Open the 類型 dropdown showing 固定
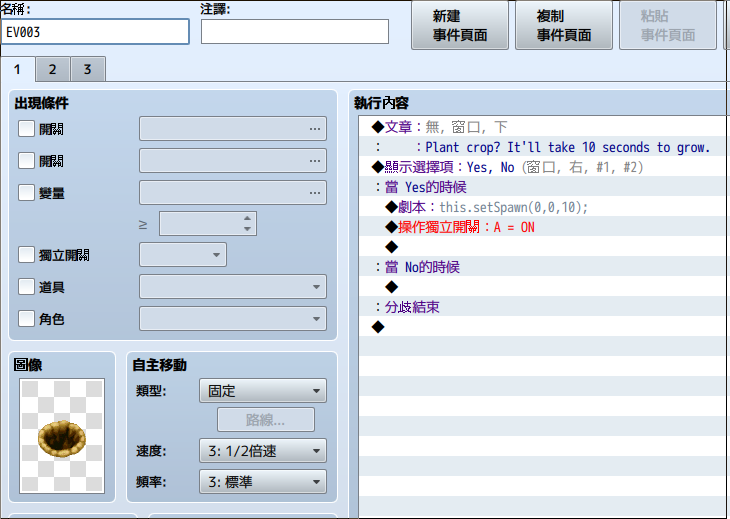The width and height of the screenshot is (730, 519). coord(263,391)
